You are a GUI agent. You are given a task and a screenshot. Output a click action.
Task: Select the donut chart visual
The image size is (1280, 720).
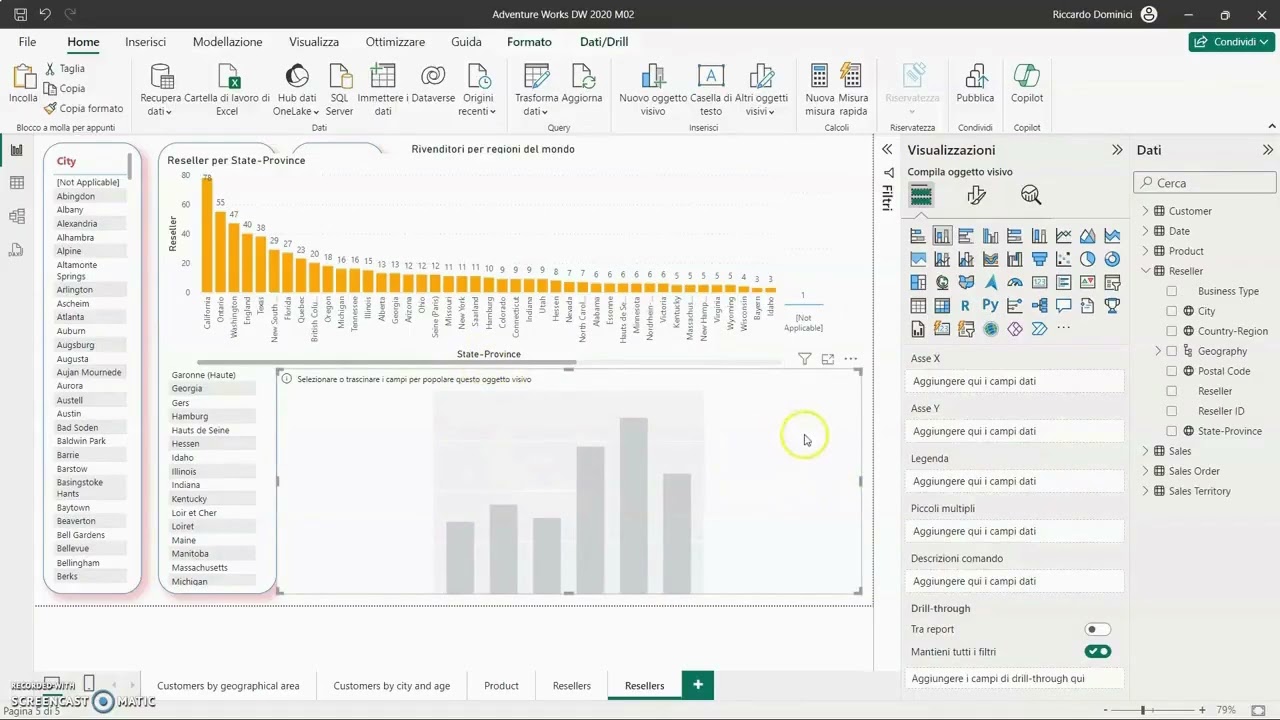(x=1111, y=259)
